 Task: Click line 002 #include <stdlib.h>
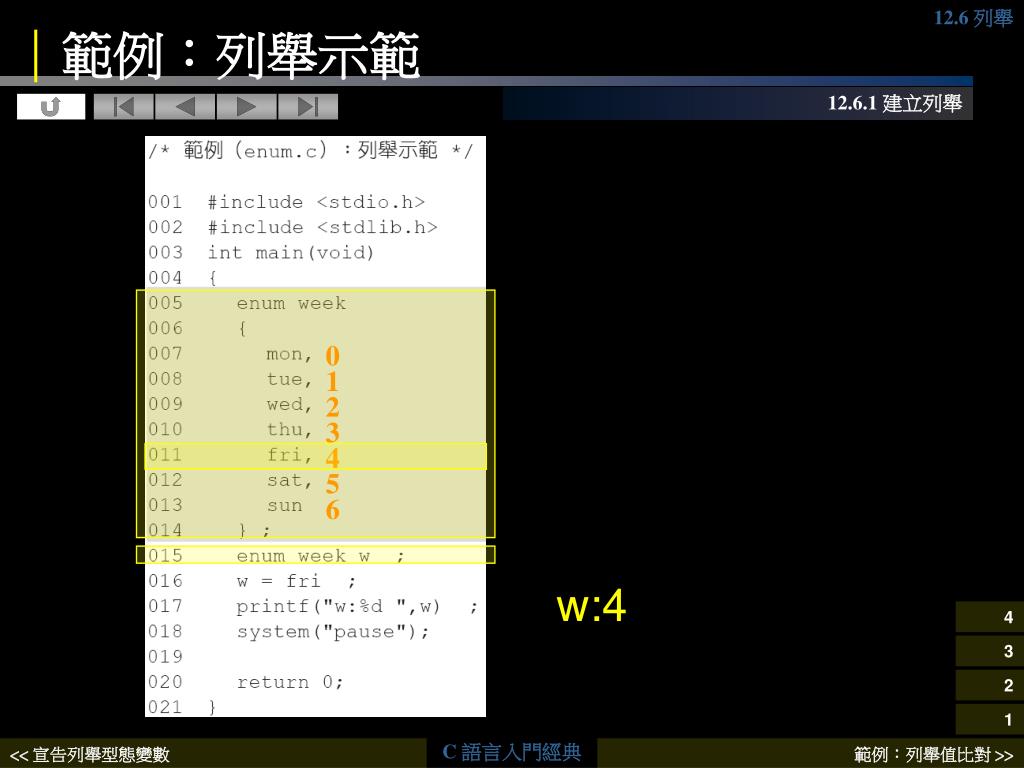[x=293, y=227]
